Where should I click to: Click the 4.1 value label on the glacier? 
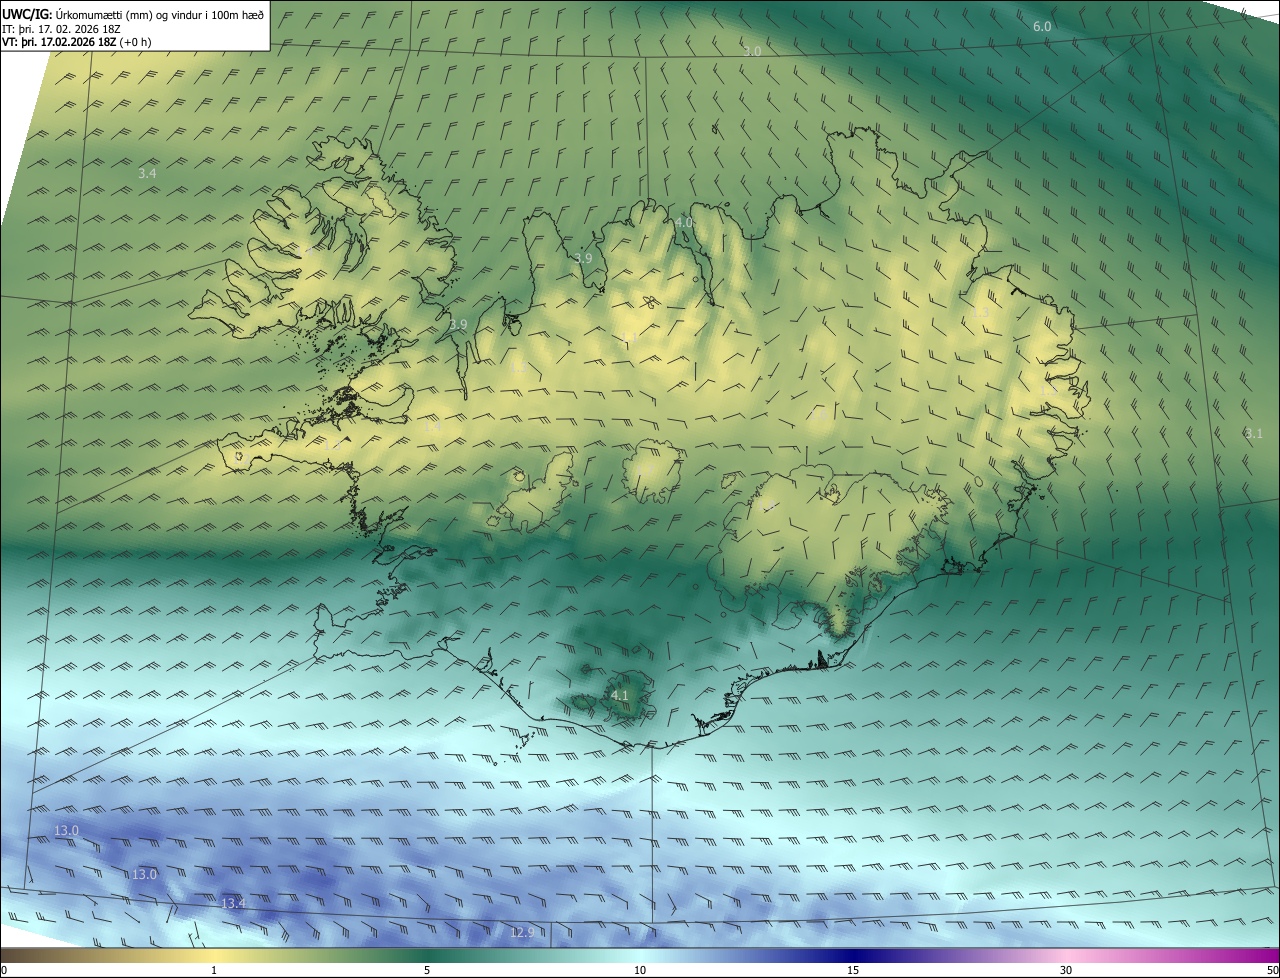pos(619,695)
